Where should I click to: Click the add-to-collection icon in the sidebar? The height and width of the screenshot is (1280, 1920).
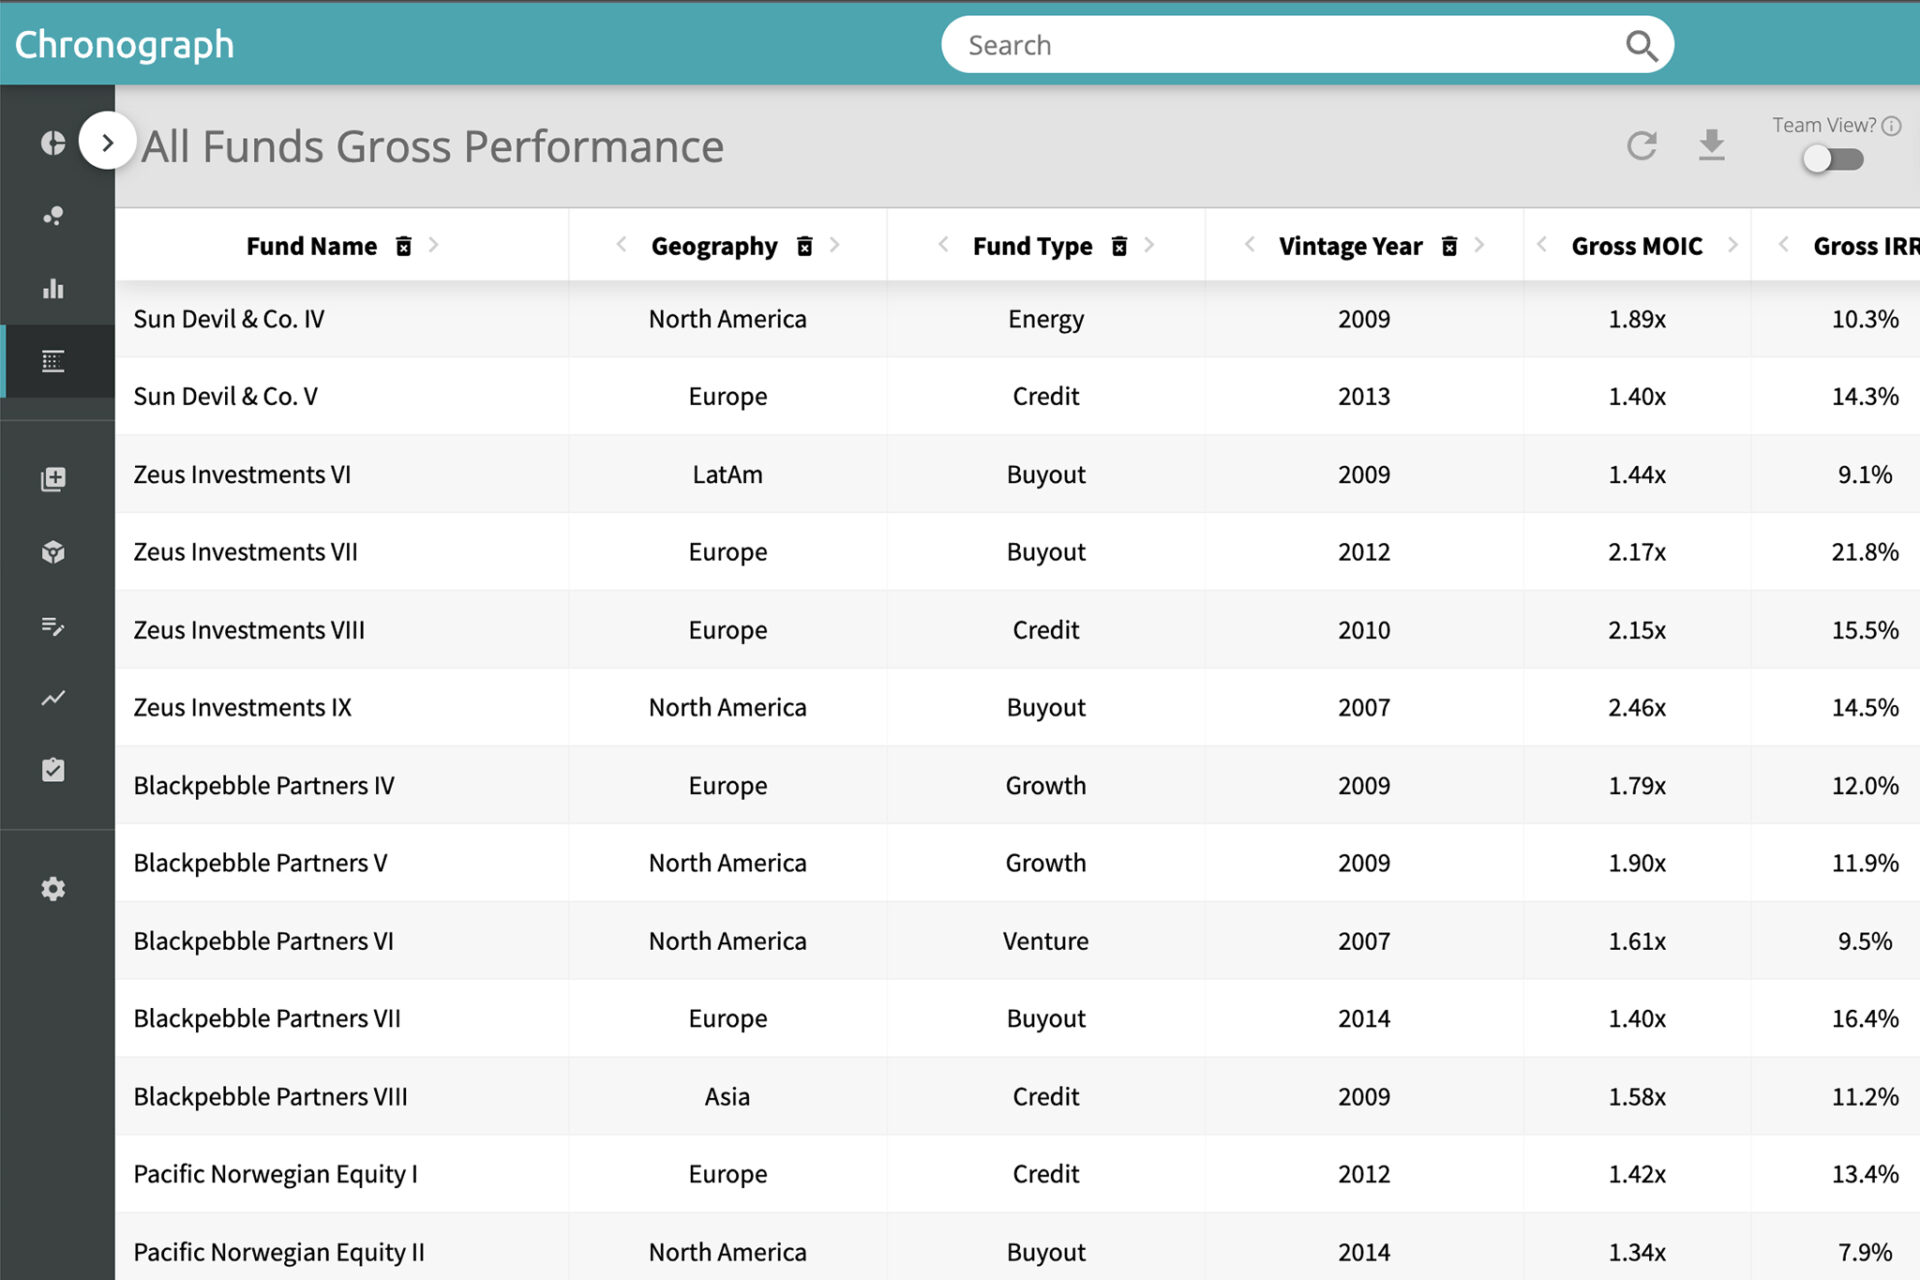point(52,478)
